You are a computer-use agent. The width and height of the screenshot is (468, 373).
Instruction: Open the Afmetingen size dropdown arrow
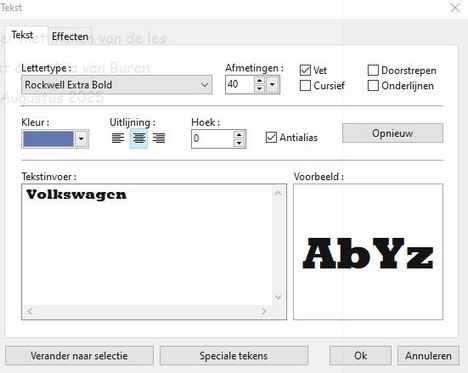(x=272, y=85)
